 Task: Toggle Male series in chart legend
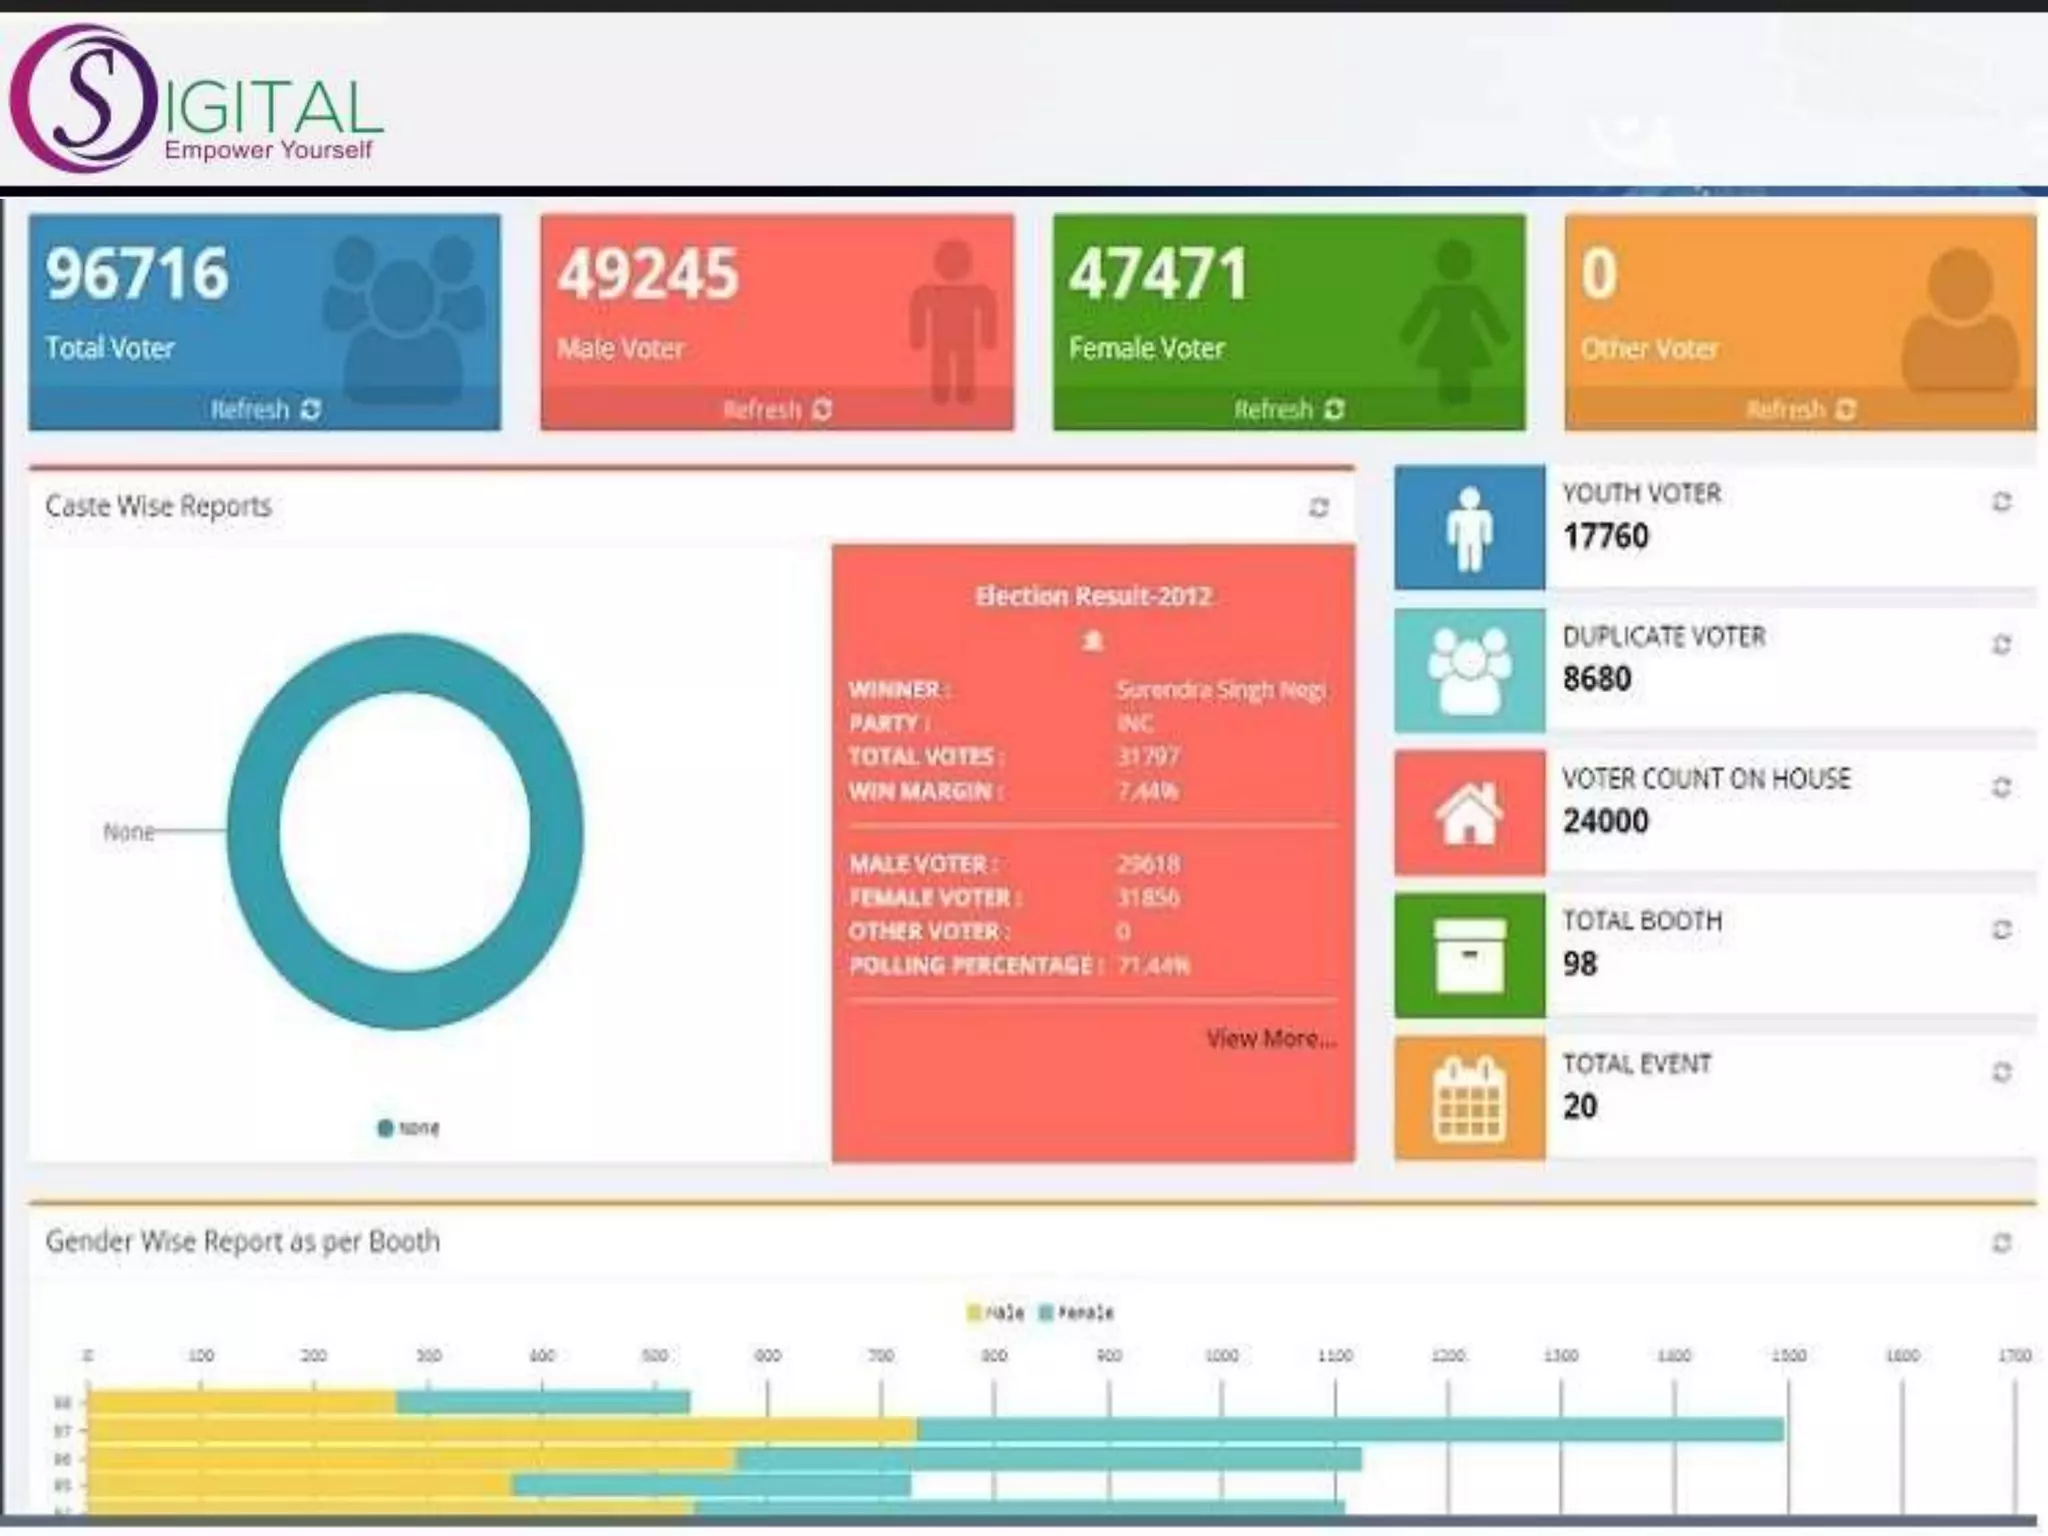996,1312
